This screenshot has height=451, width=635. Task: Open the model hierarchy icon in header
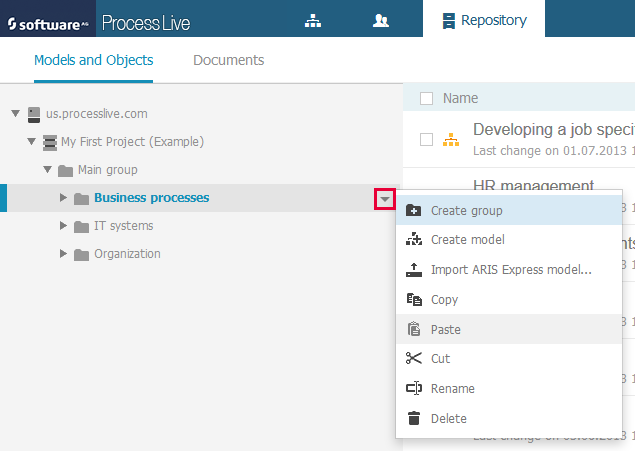(x=313, y=21)
